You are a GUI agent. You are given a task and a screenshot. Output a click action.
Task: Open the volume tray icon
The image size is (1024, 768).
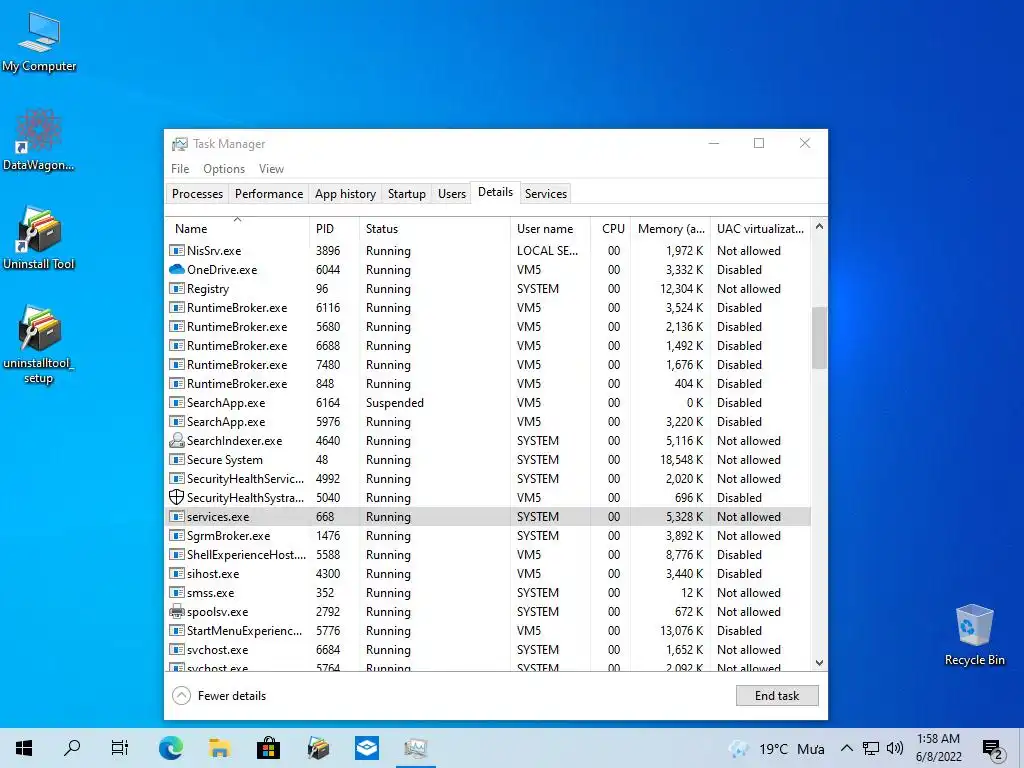coord(895,748)
